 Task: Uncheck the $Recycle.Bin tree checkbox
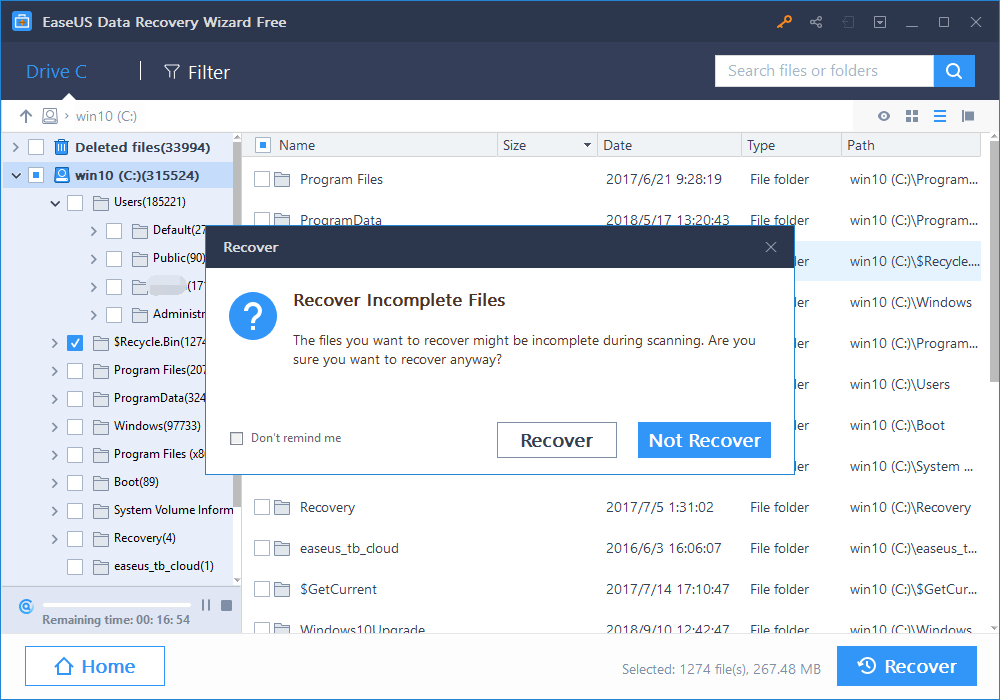(x=75, y=343)
